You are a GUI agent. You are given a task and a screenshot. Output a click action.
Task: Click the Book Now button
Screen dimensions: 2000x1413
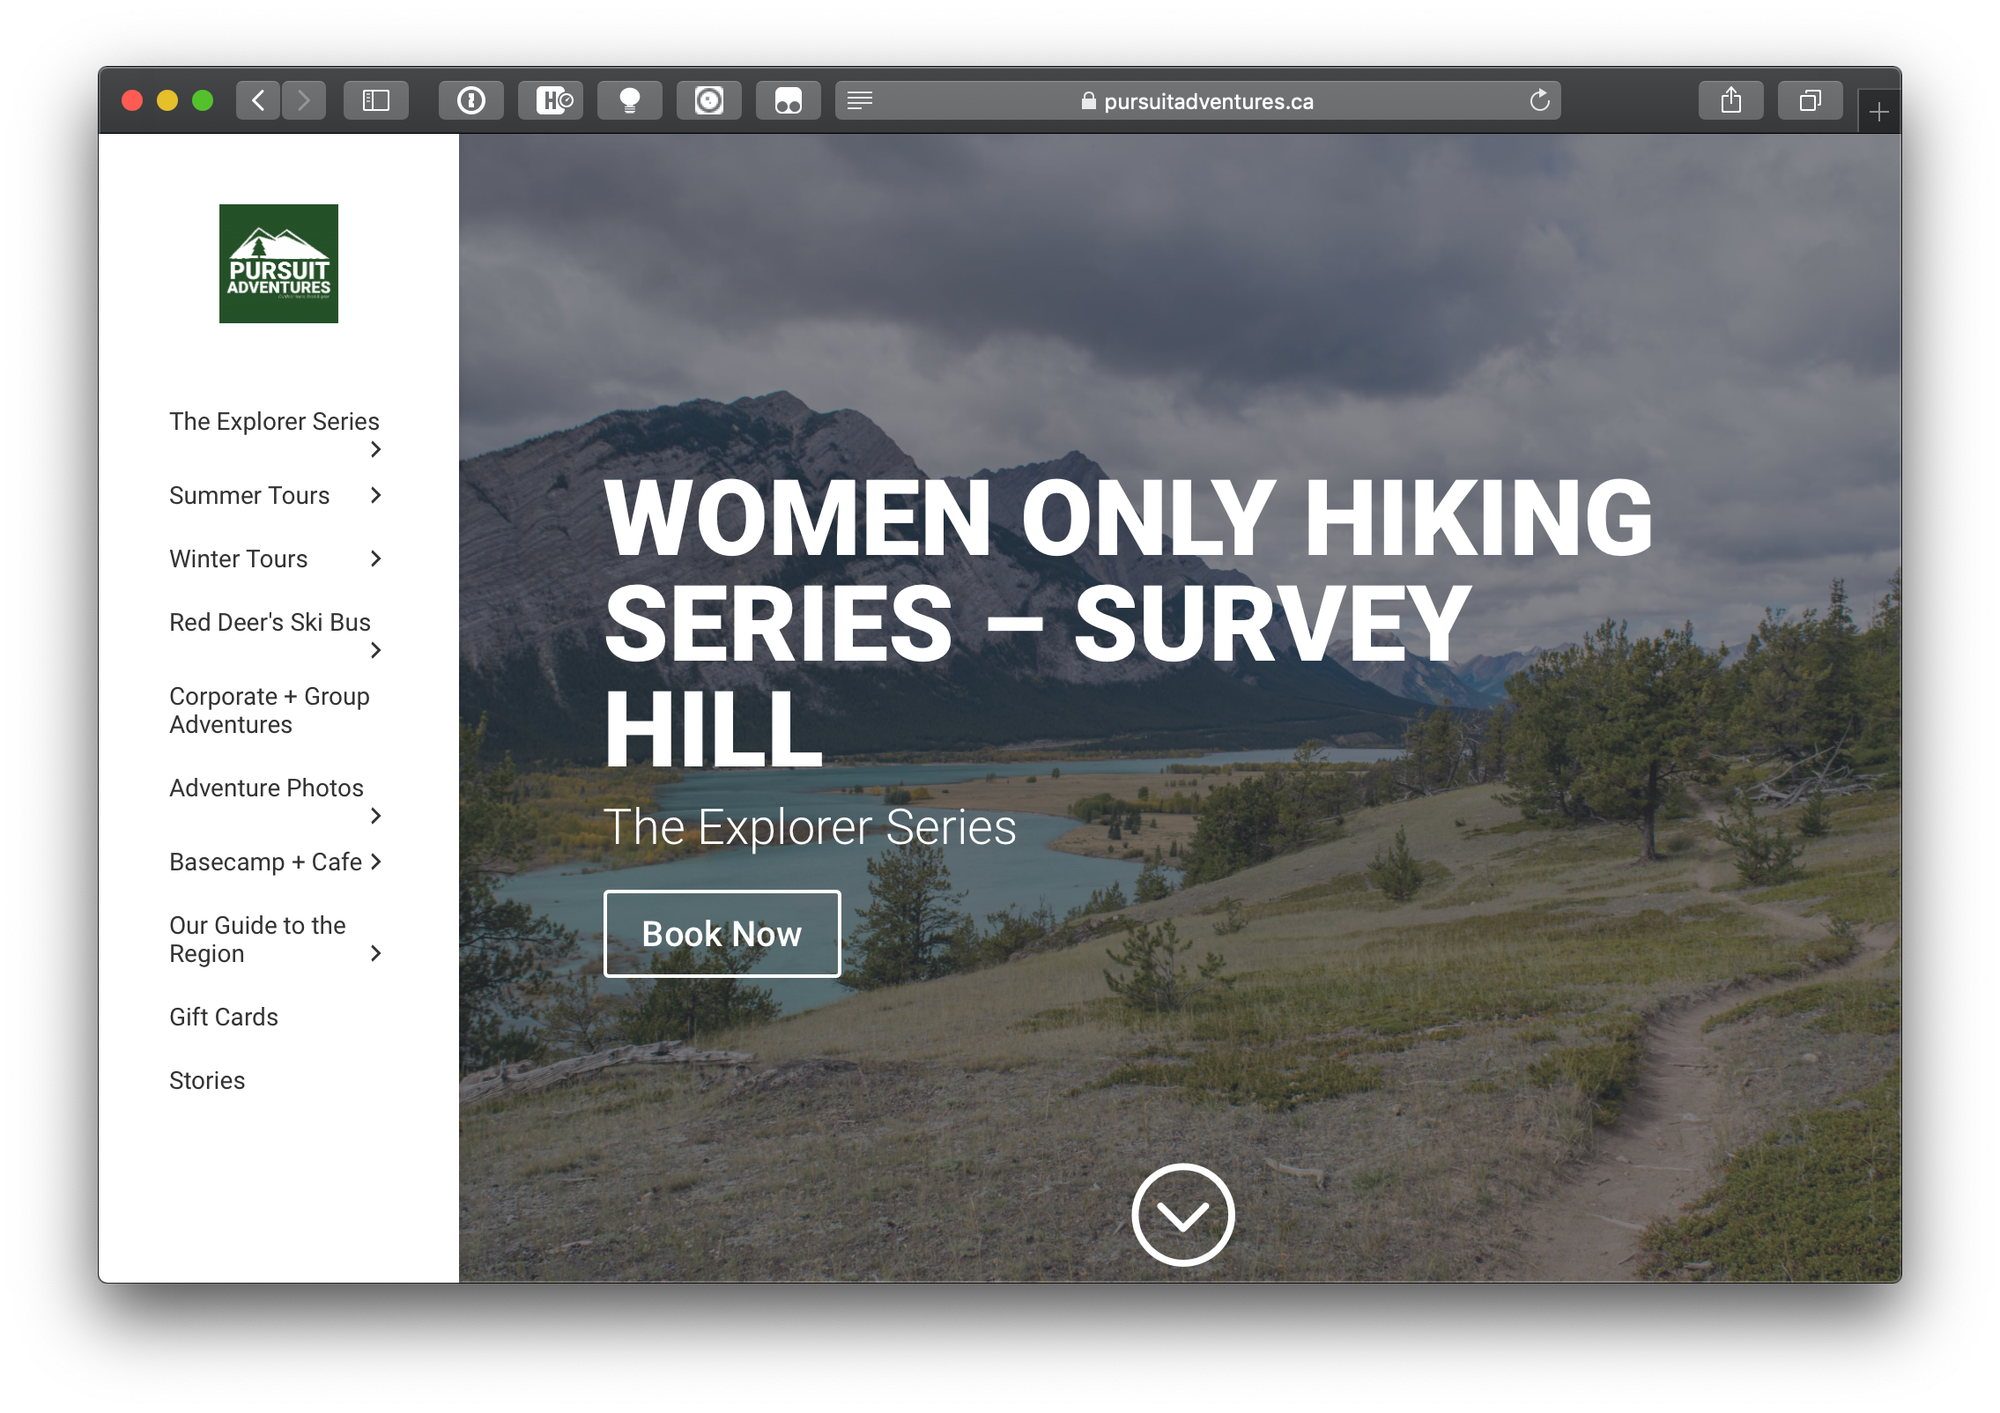pos(721,933)
